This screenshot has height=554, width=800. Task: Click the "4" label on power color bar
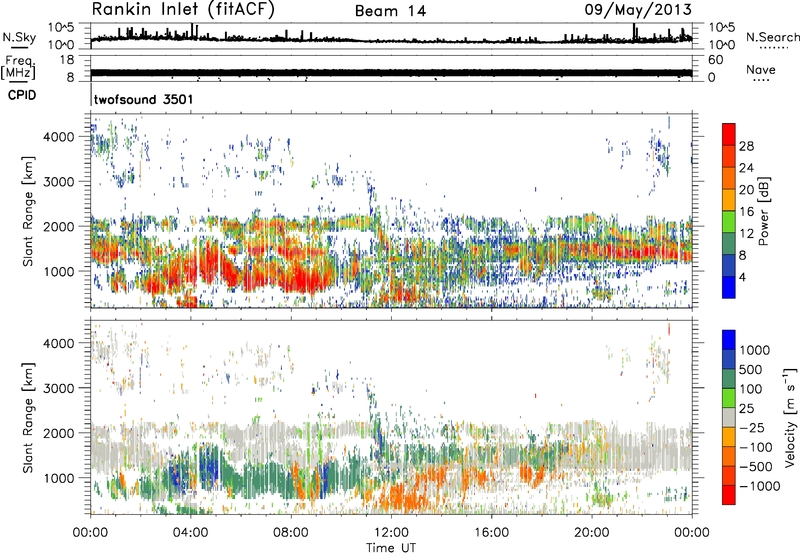[x=743, y=278]
